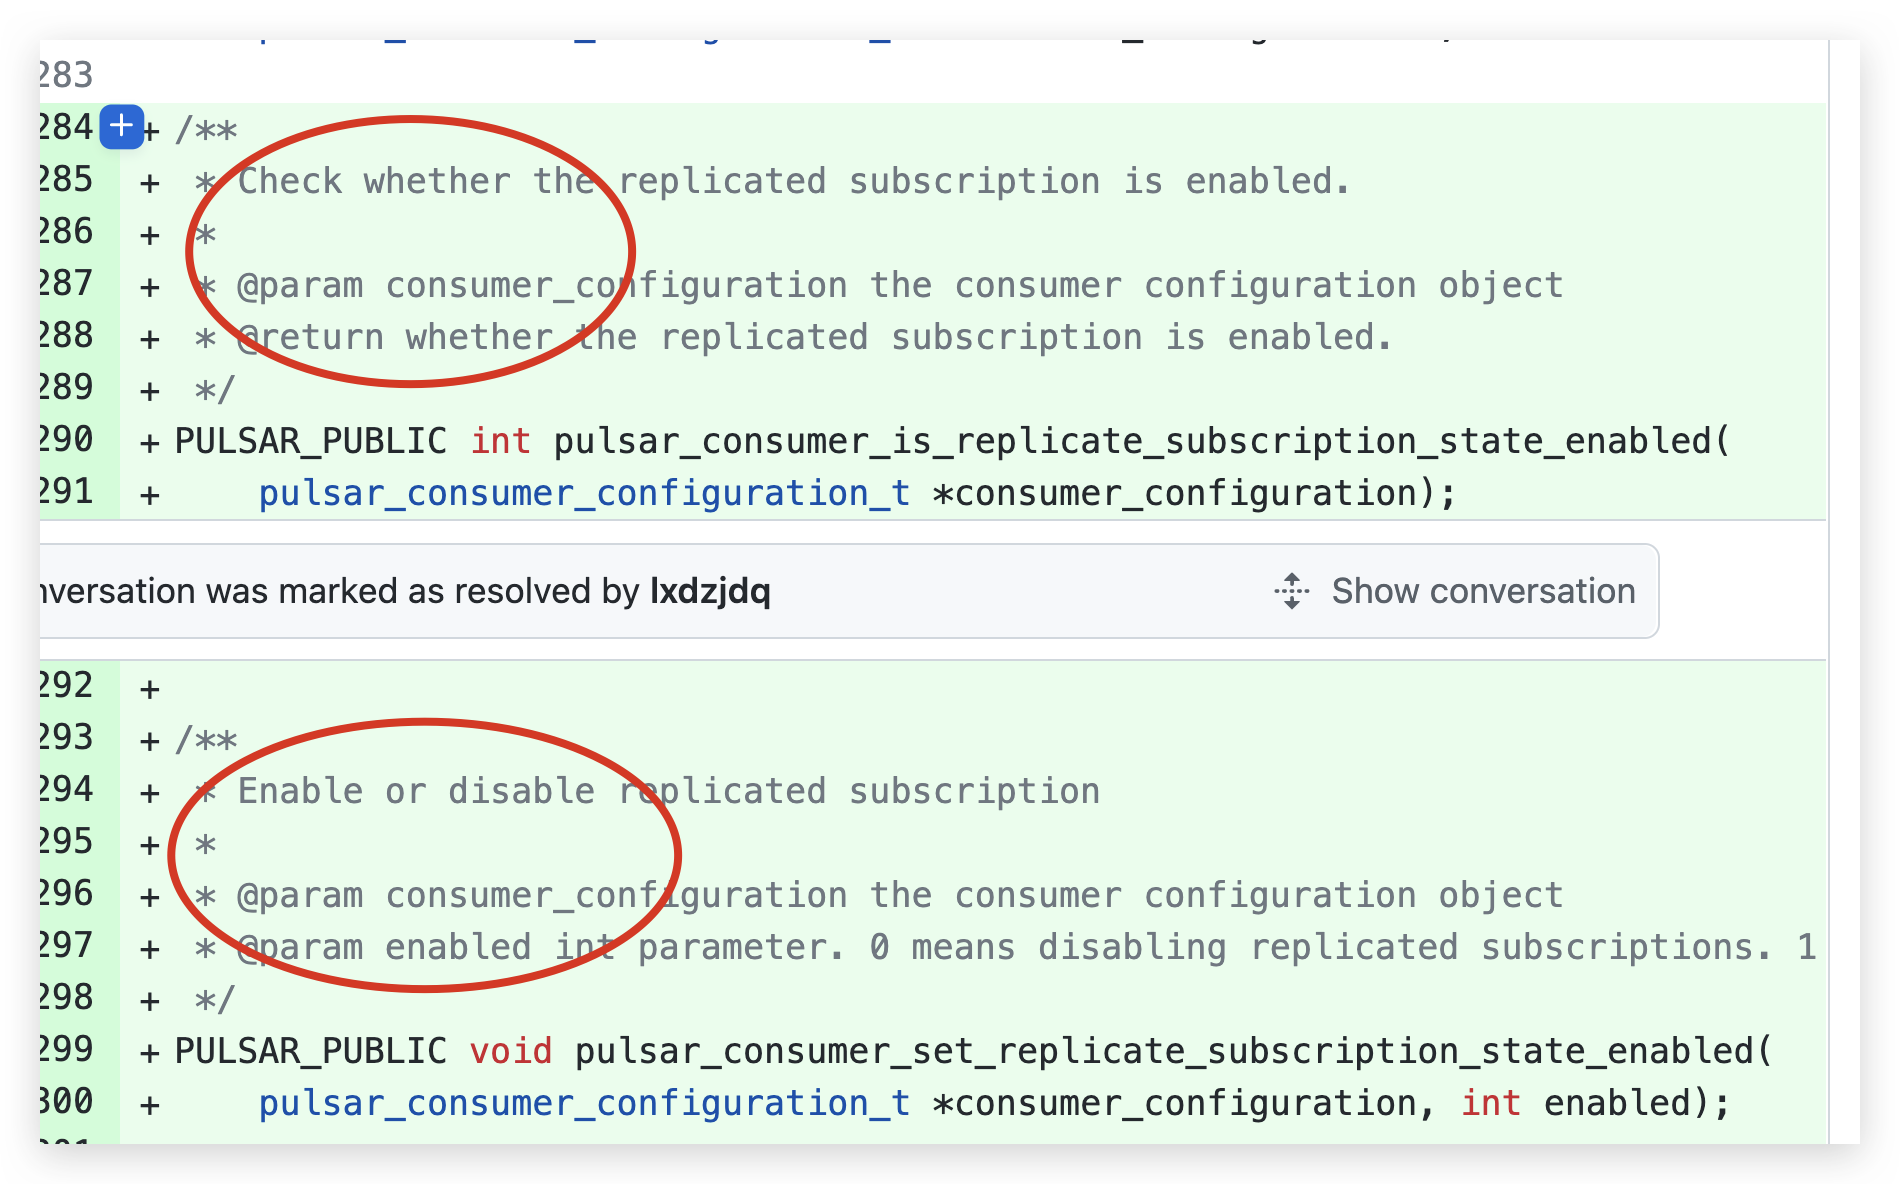Select line number 283 in the diff
This screenshot has height=1184, width=1900.
click(x=67, y=76)
